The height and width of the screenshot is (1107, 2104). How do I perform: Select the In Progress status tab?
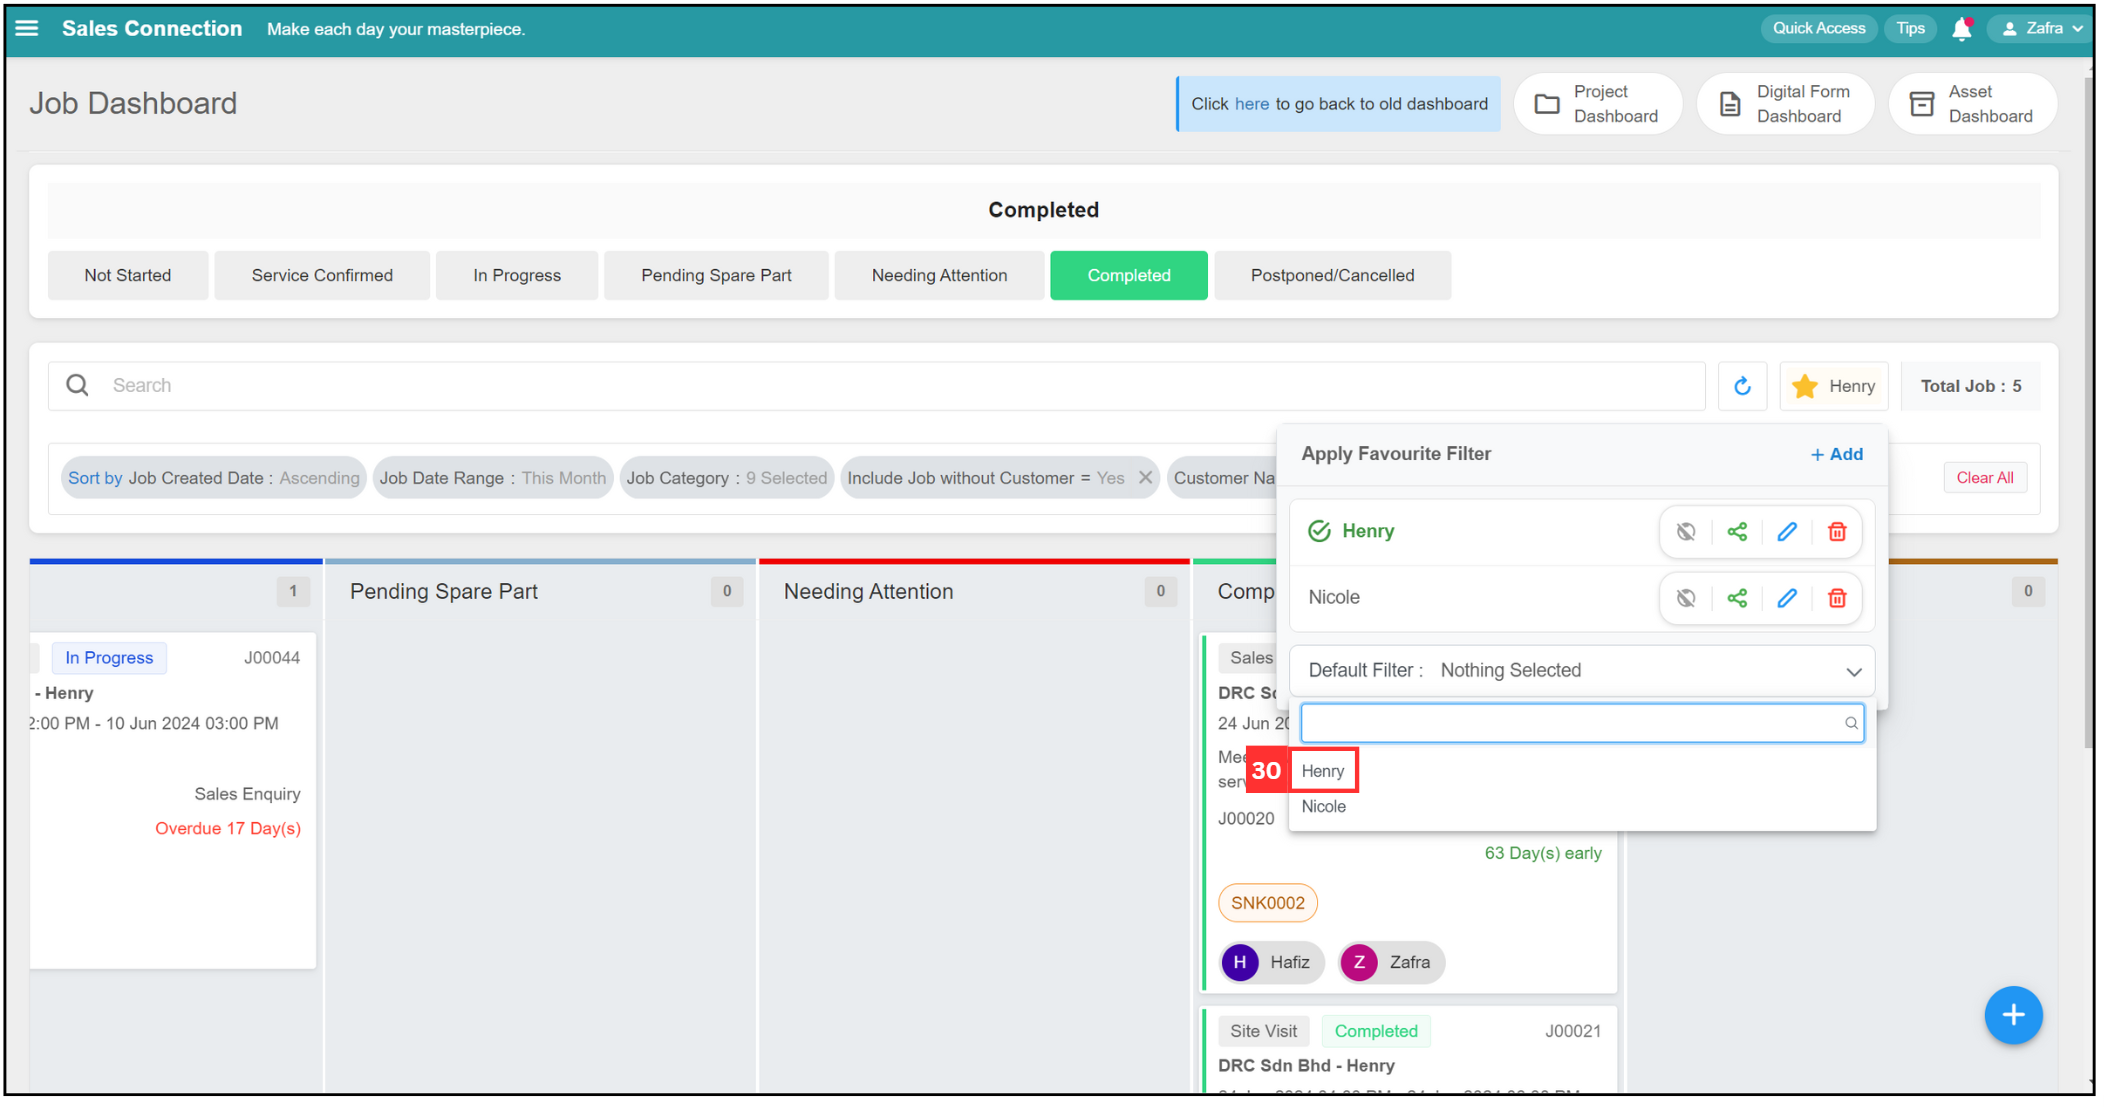tap(517, 275)
